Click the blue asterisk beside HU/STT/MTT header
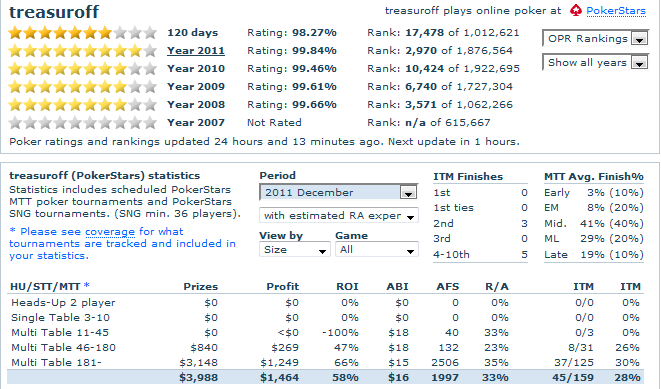This screenshot has width=661, height=389. (86, 285)
